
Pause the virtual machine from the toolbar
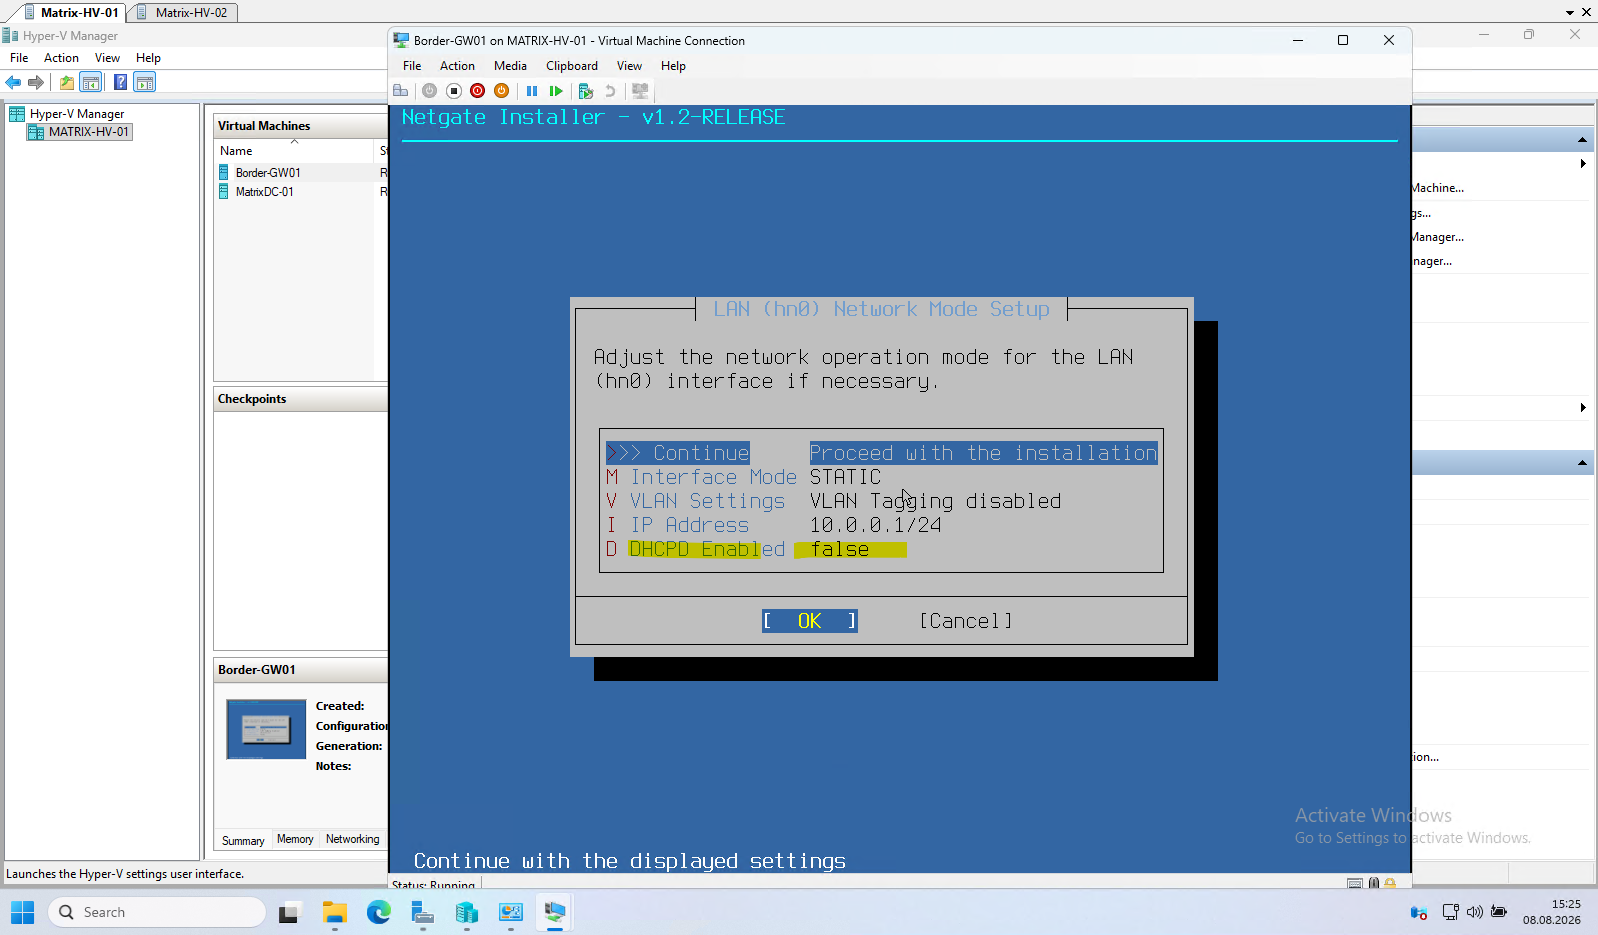click(532, 91)
